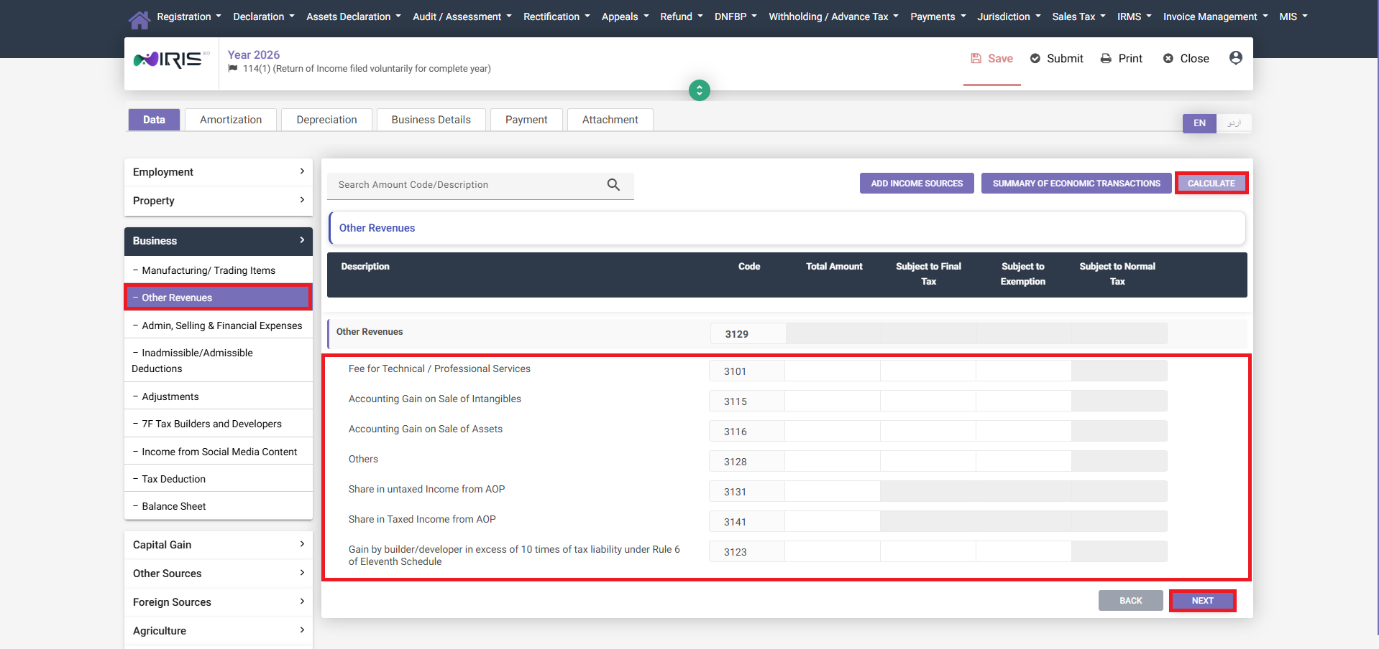Click Subject to Final Tax field, code 3116
The height and width of the screenshot is (649, 1379).
[x=928, y=431]
